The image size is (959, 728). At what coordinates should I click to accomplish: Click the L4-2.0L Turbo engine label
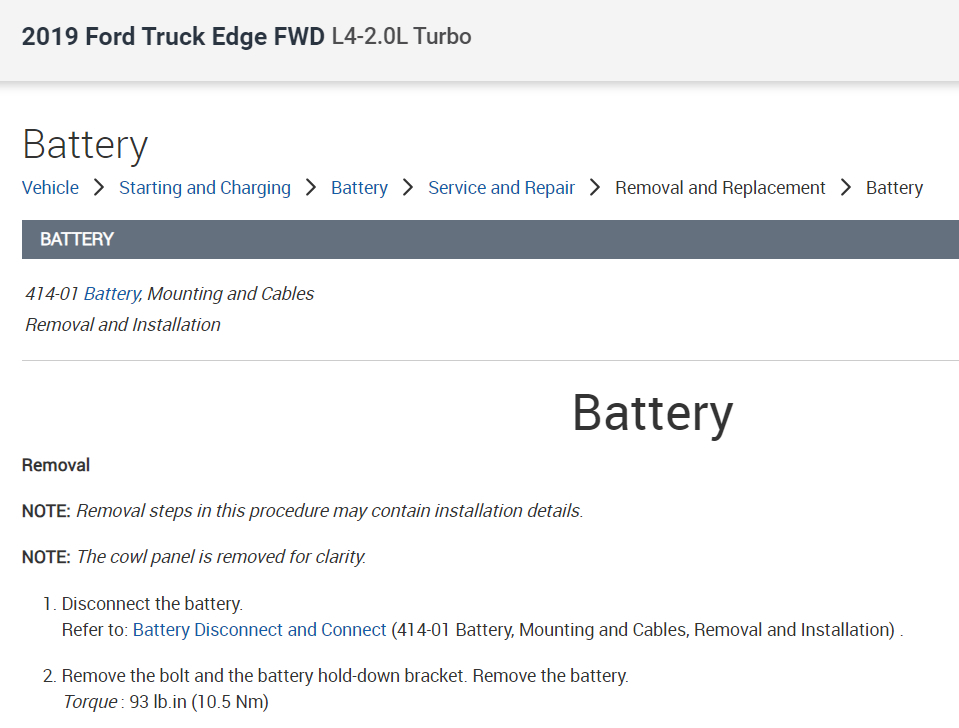point(401,37)
